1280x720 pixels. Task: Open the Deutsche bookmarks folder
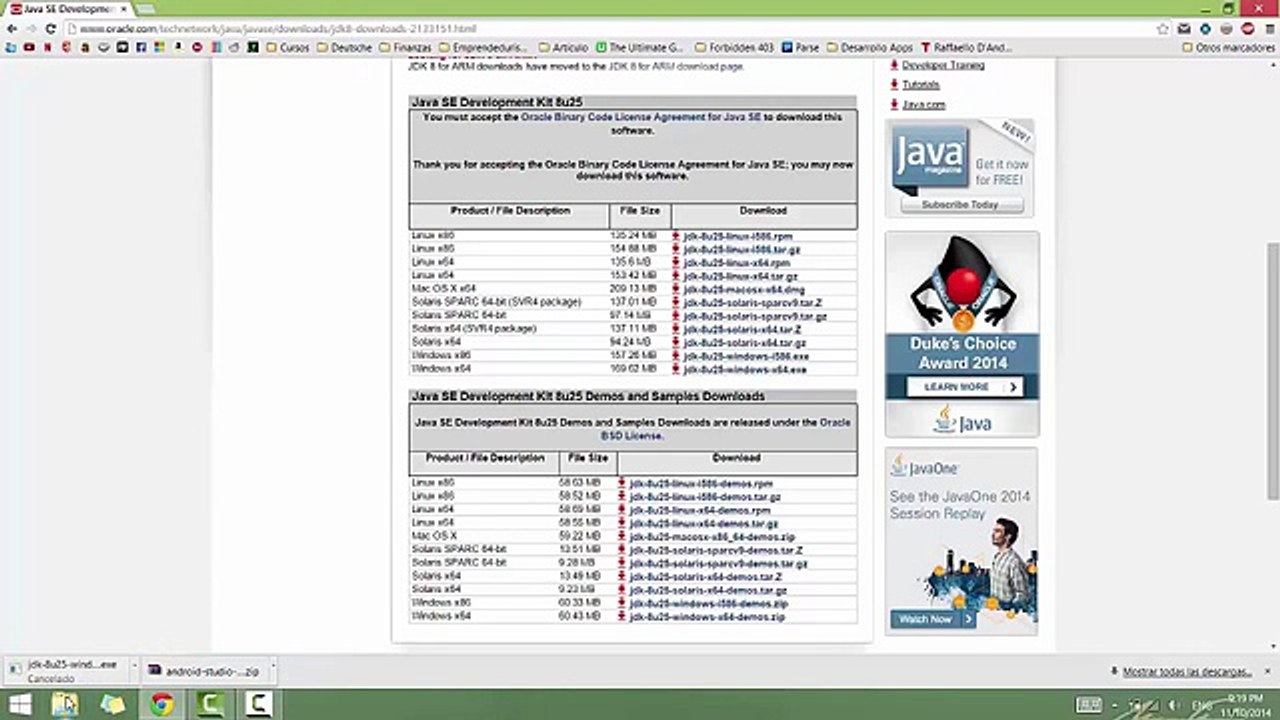tap(345, 47)
